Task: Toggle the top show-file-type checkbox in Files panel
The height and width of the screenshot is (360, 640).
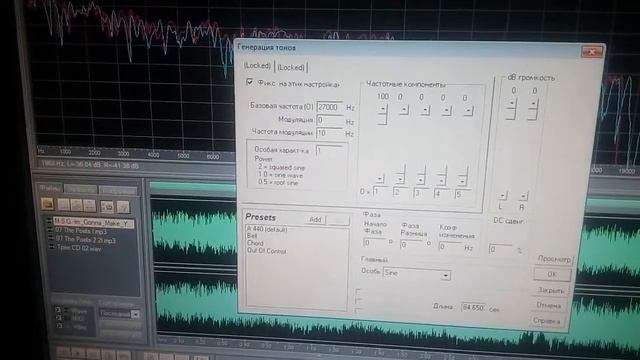Action: (x=58, y=310)
